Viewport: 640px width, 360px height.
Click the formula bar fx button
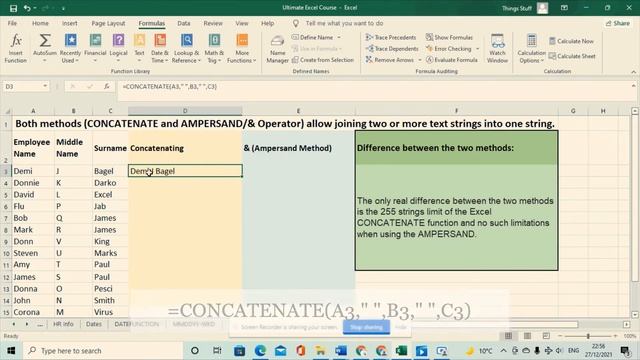click(x=107, y=86)
